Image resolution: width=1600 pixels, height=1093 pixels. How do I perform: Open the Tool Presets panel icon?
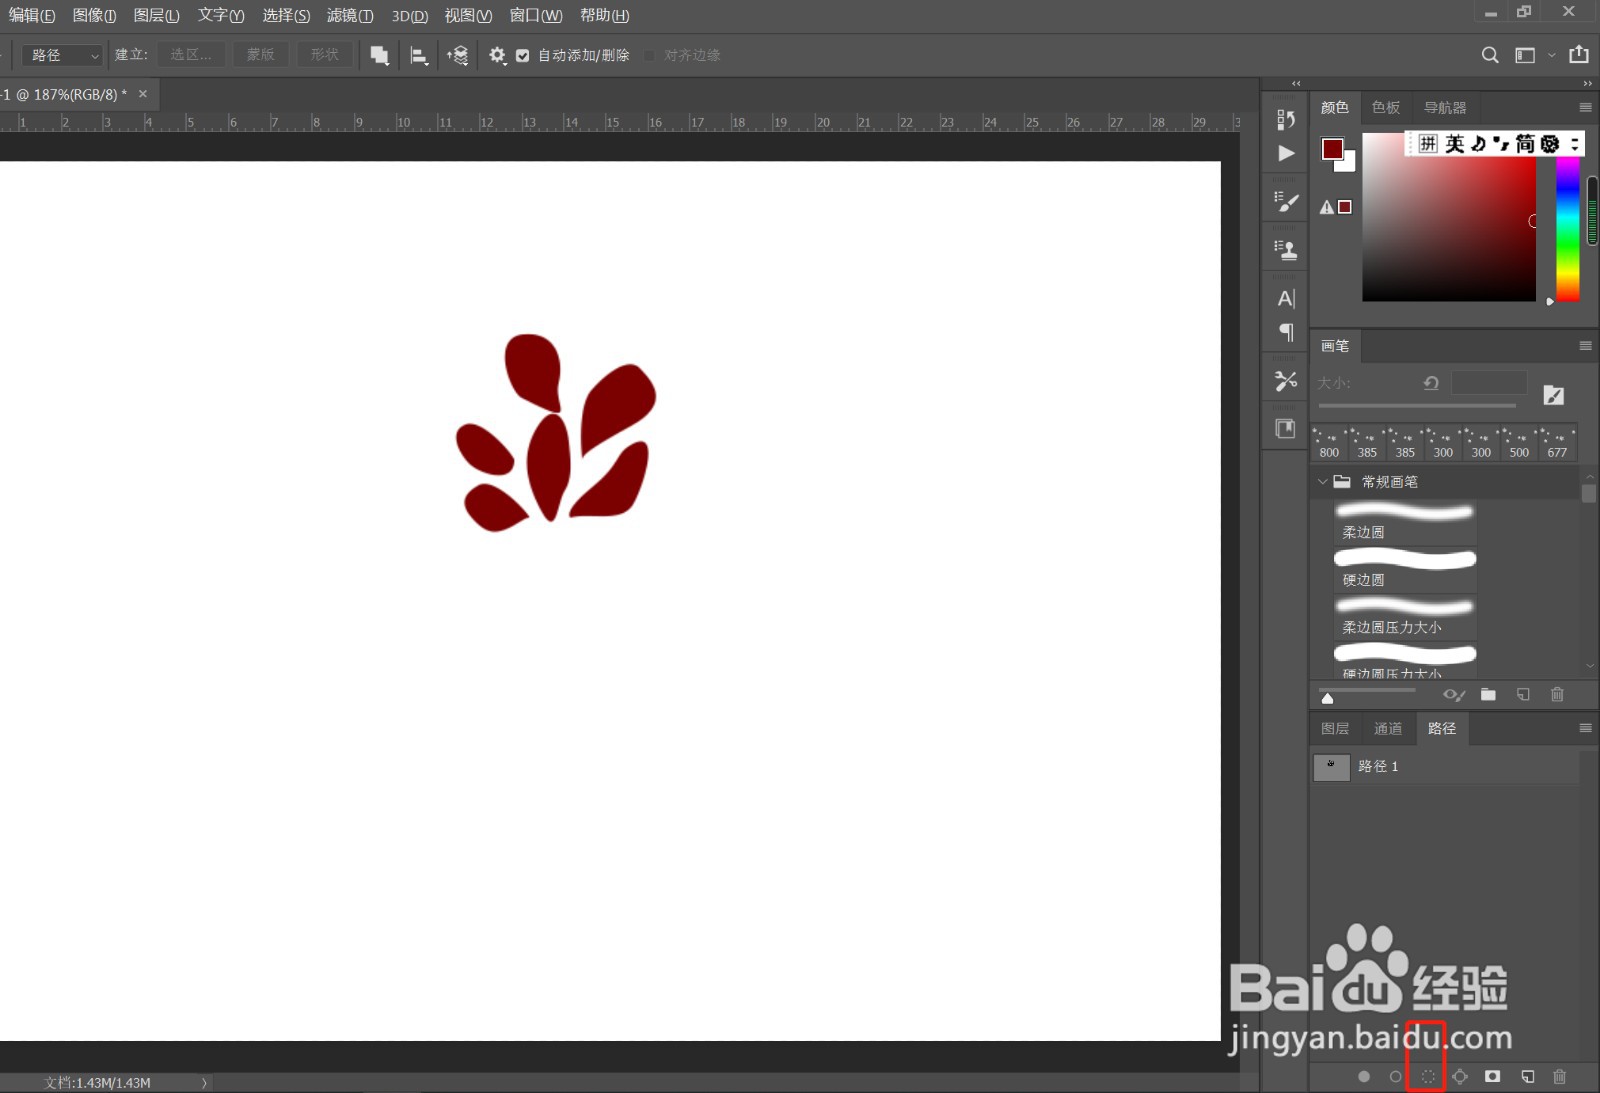coord(1286,381)
